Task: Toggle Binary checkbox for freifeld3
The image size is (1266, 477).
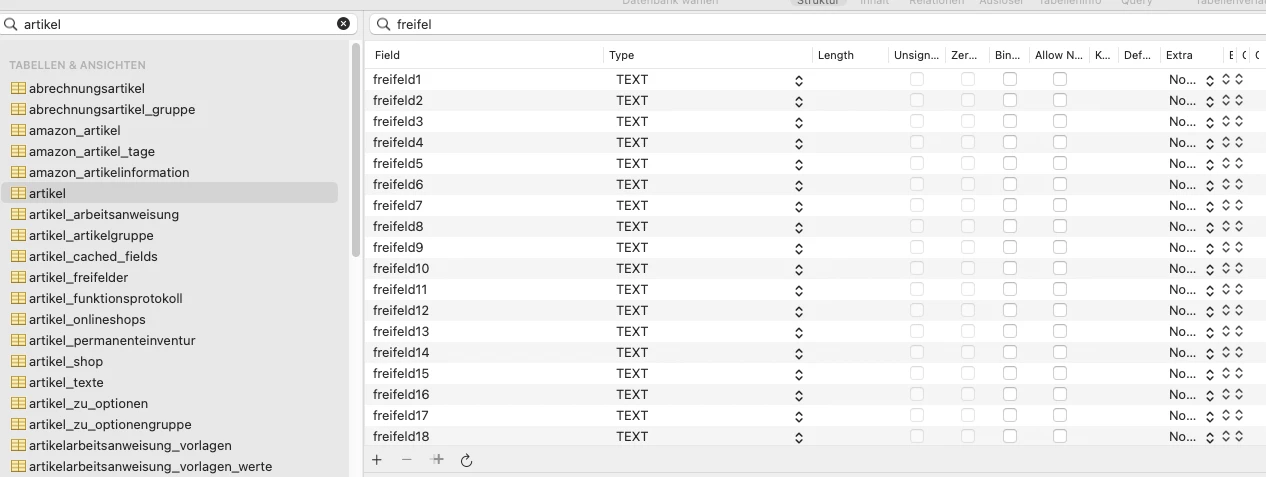Action: tap(1010, 121)
